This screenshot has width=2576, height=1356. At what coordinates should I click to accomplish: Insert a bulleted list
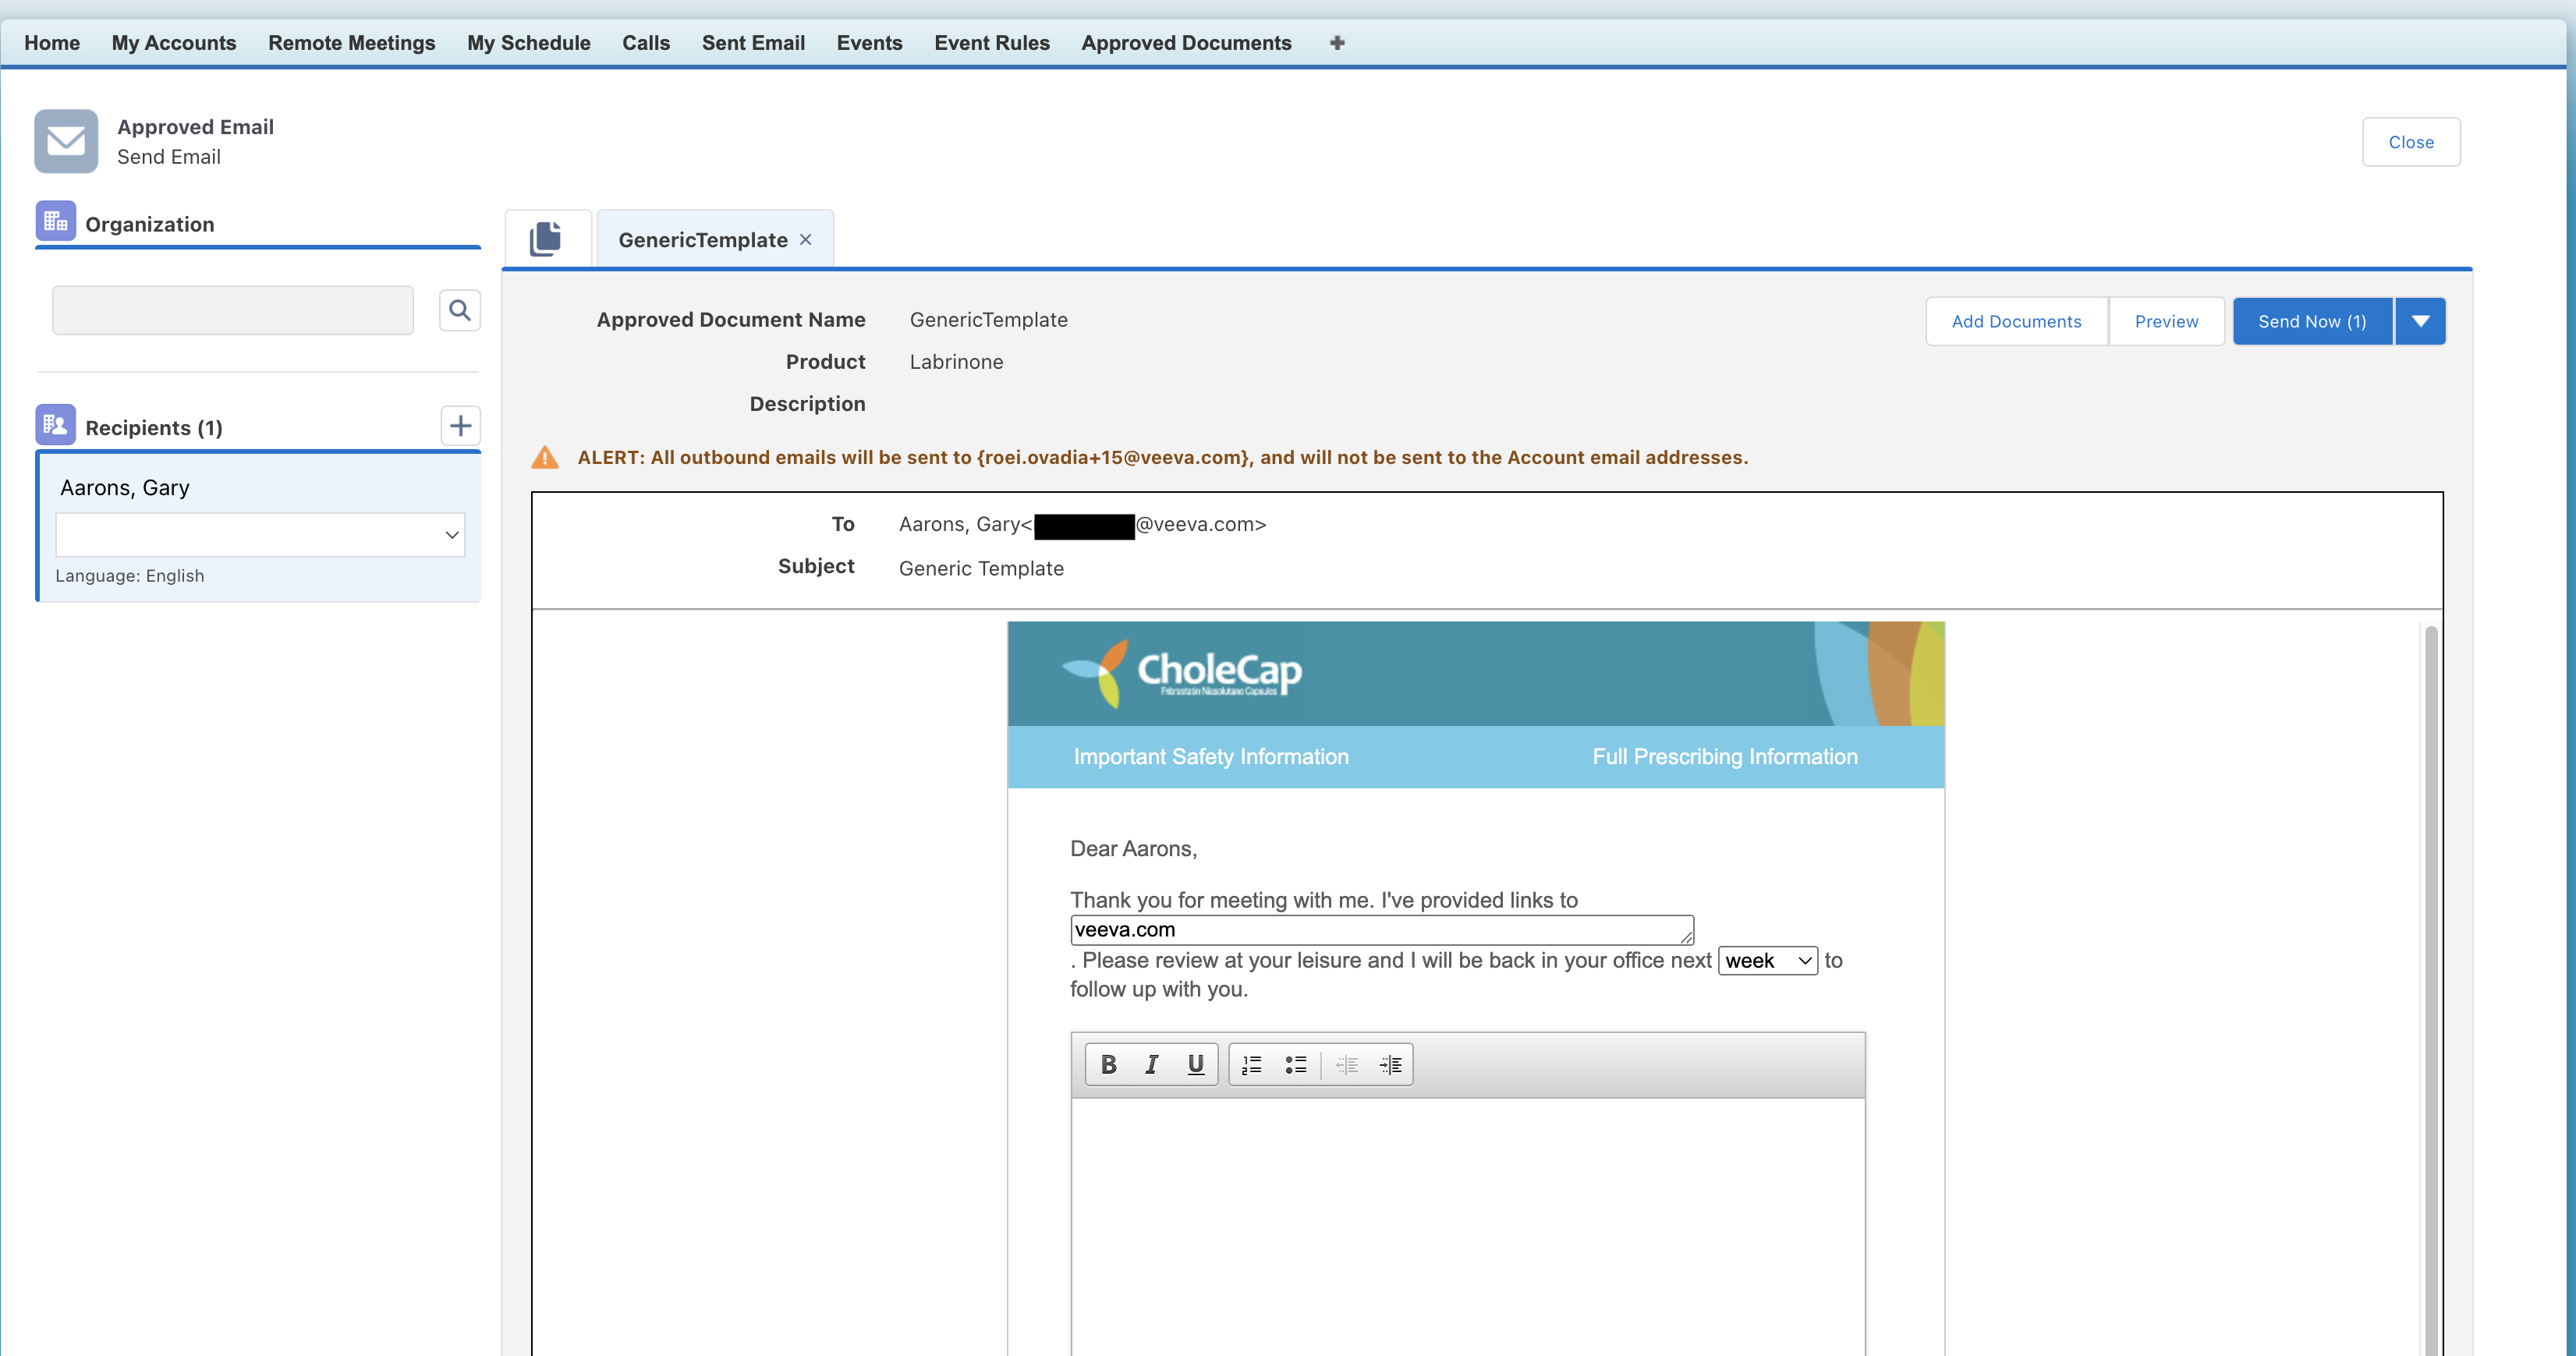(x=1296, y=1065)
